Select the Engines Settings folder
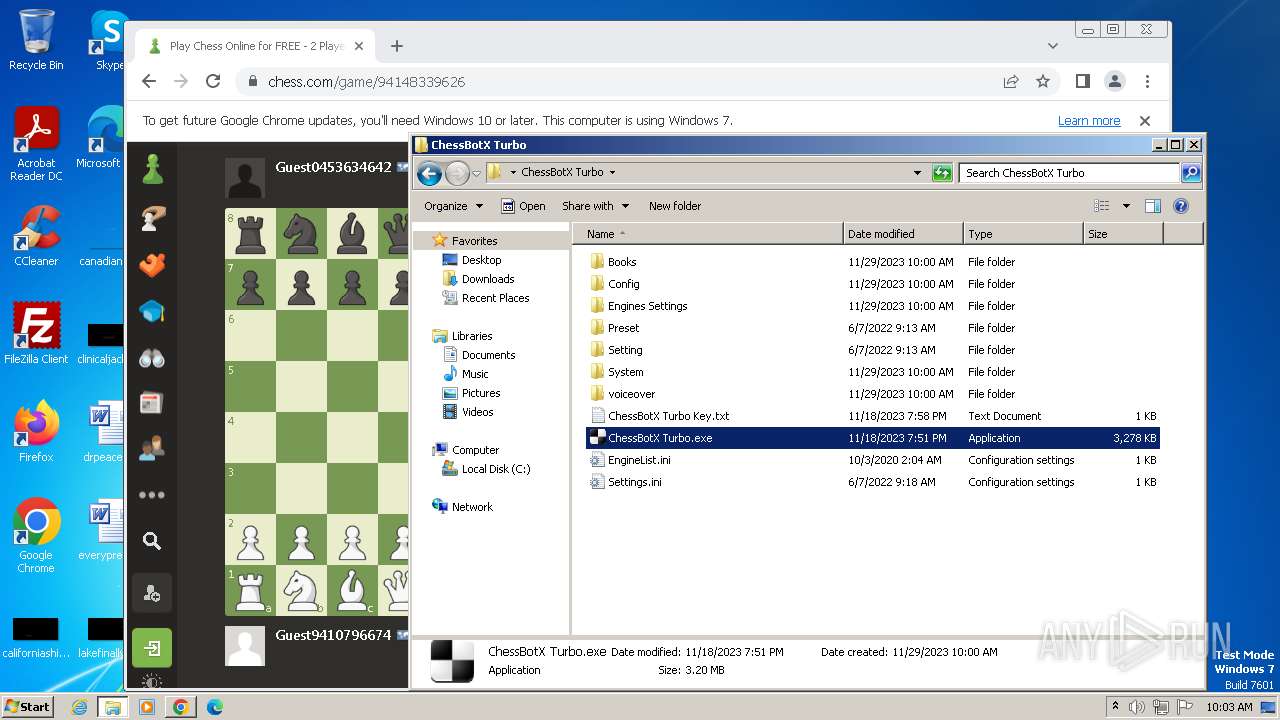Screen dimensions: 1280x720 (x=647, y=306)
